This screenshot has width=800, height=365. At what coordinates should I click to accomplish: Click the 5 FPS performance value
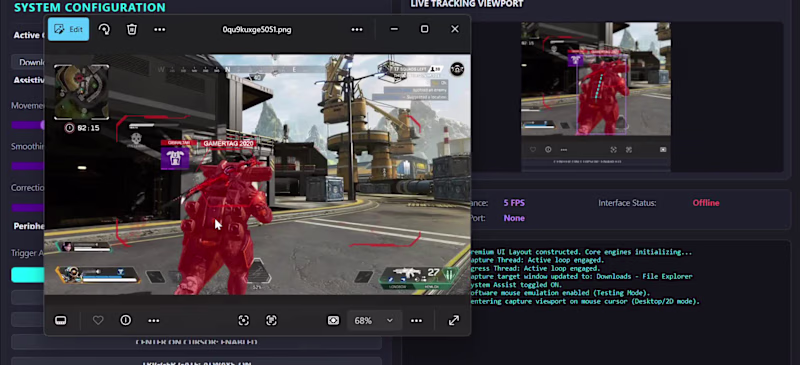click(514, 203)
